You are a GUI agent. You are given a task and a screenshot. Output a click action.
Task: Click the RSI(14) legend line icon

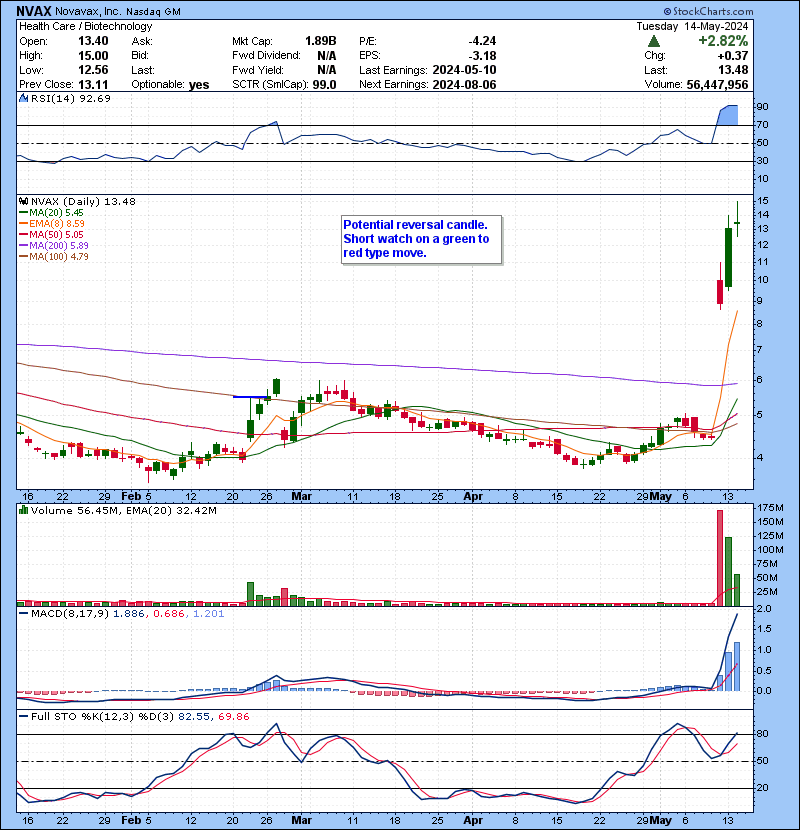[x=23, y=99]
